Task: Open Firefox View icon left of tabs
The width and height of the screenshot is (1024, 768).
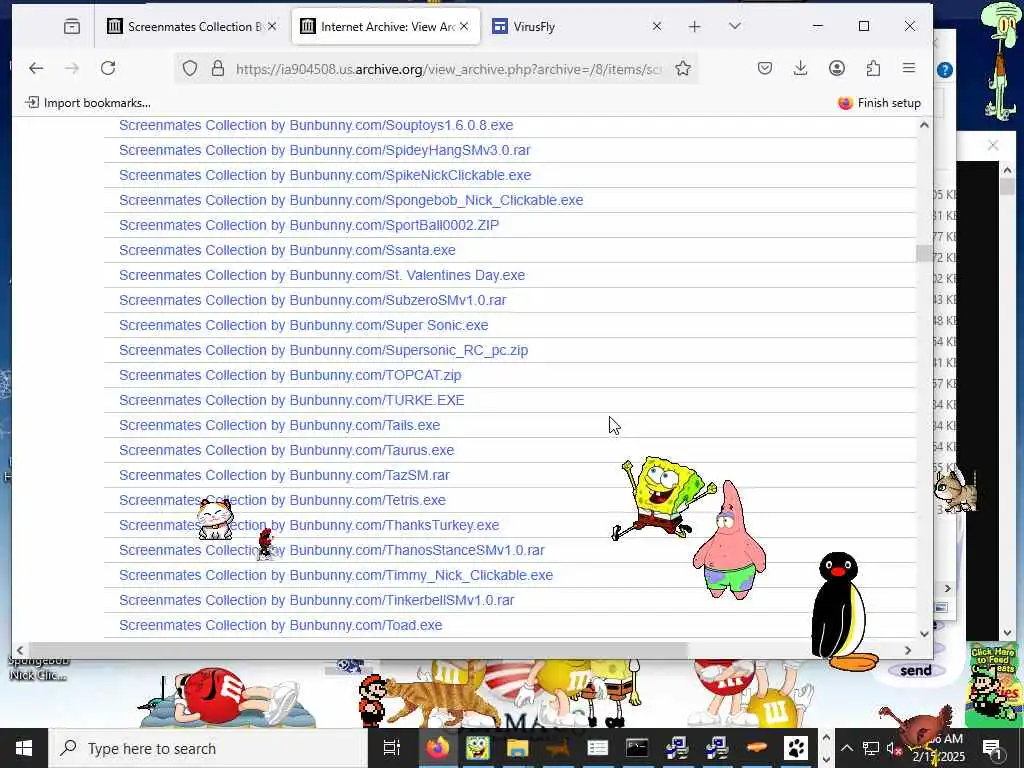Action: [72, 27]
